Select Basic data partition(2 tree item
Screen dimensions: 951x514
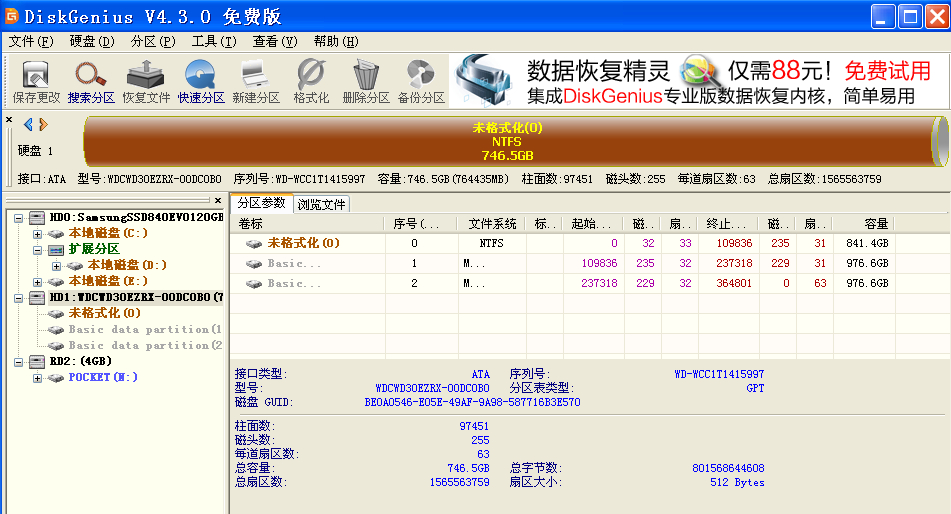[145, 345]
